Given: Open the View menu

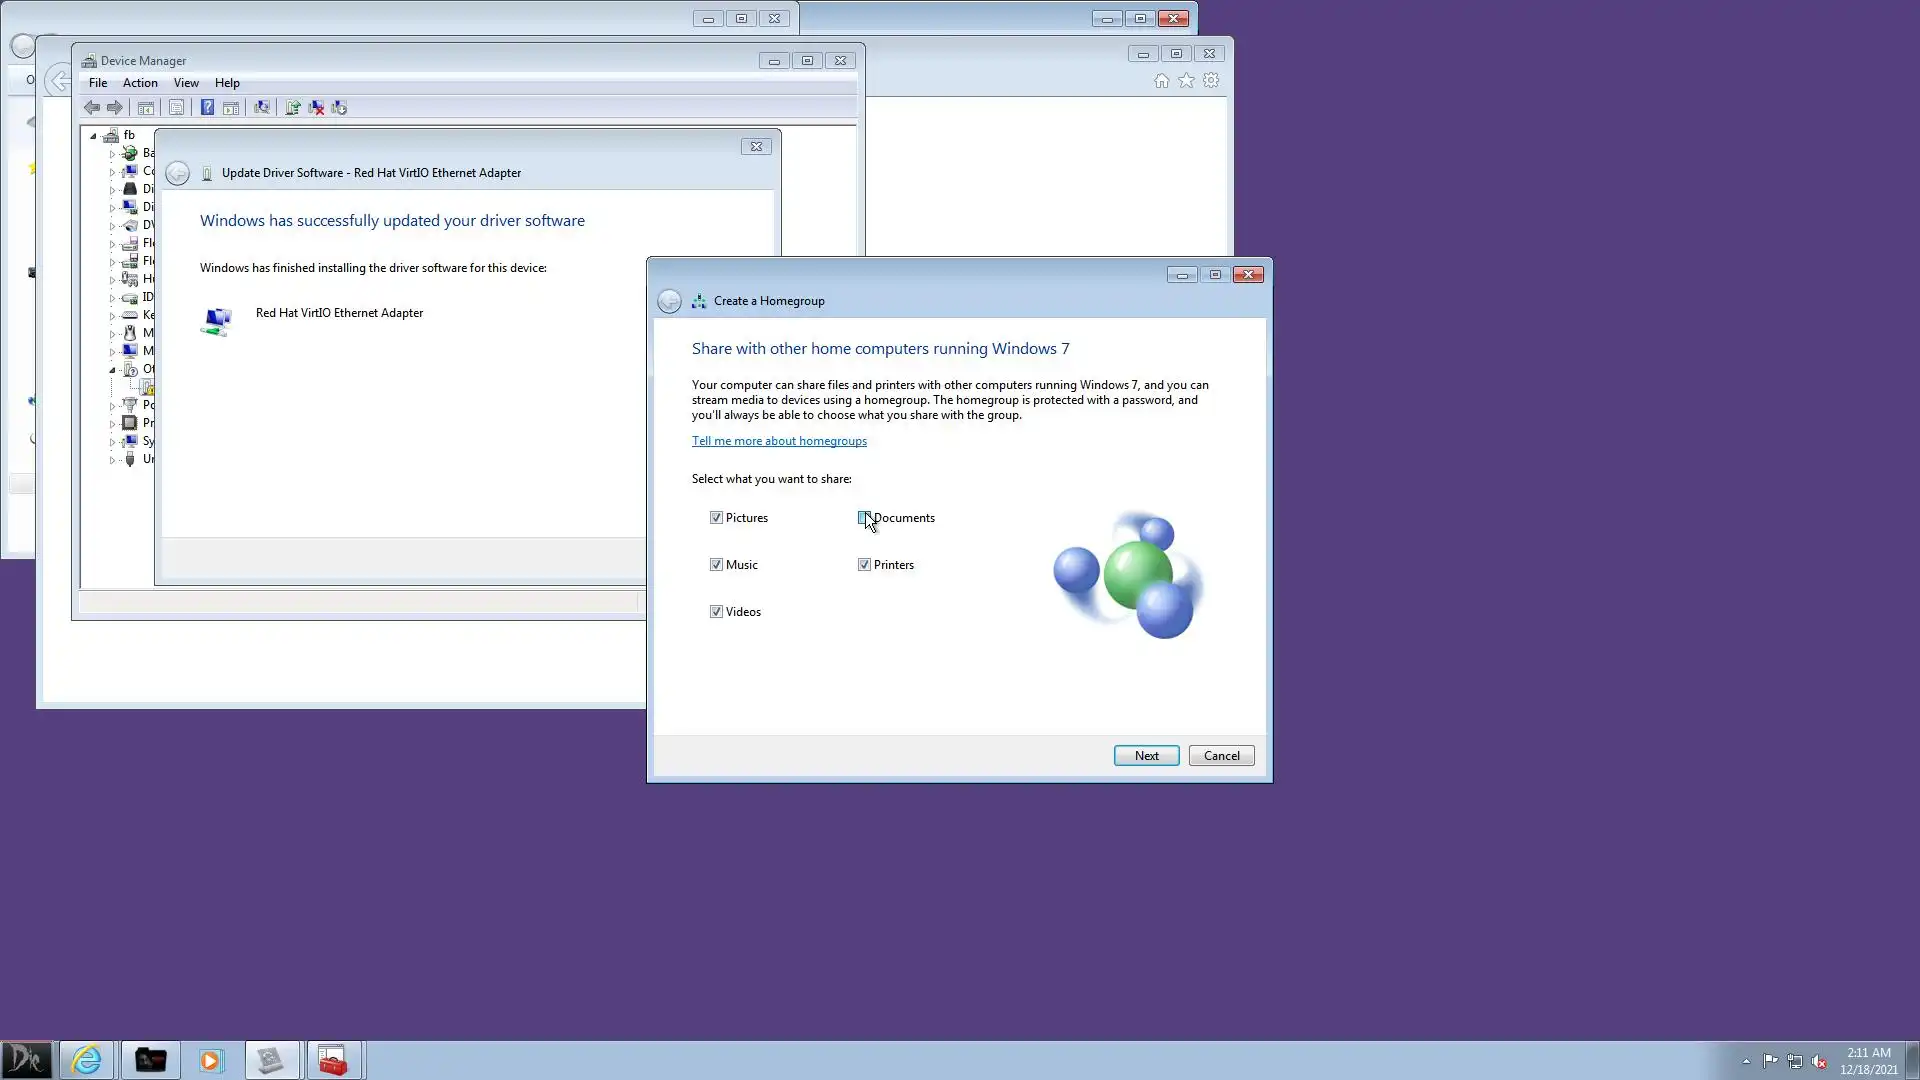Looking at the screenshot, I should pos(186,83).
